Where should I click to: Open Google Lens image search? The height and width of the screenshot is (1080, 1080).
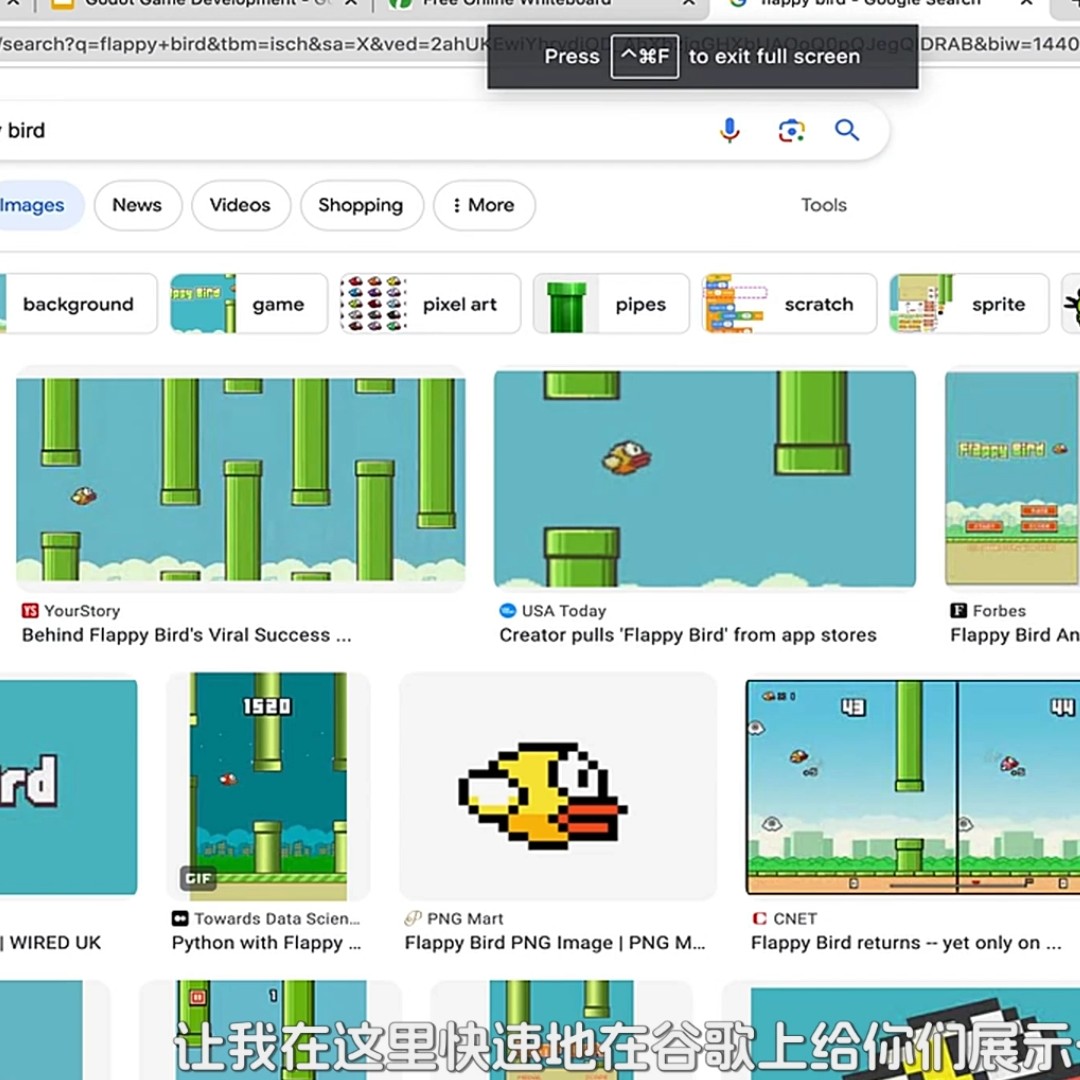791,130
